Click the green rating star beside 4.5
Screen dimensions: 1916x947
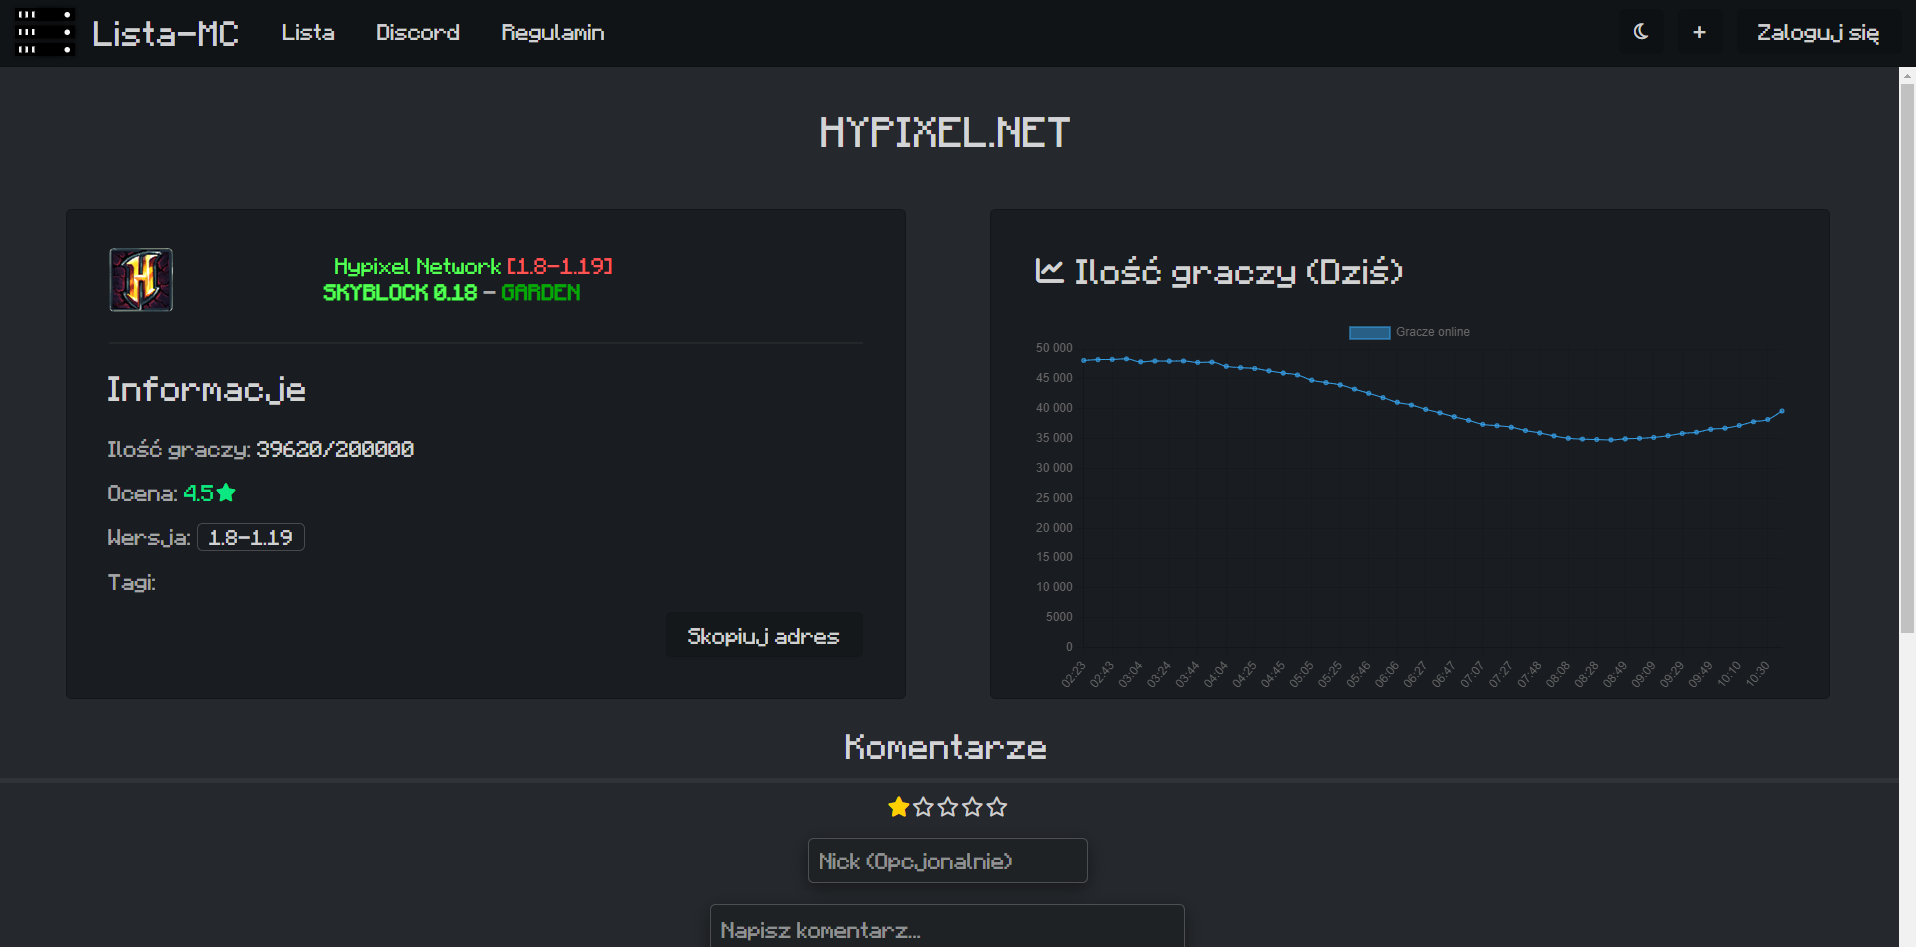pos(226,493)
